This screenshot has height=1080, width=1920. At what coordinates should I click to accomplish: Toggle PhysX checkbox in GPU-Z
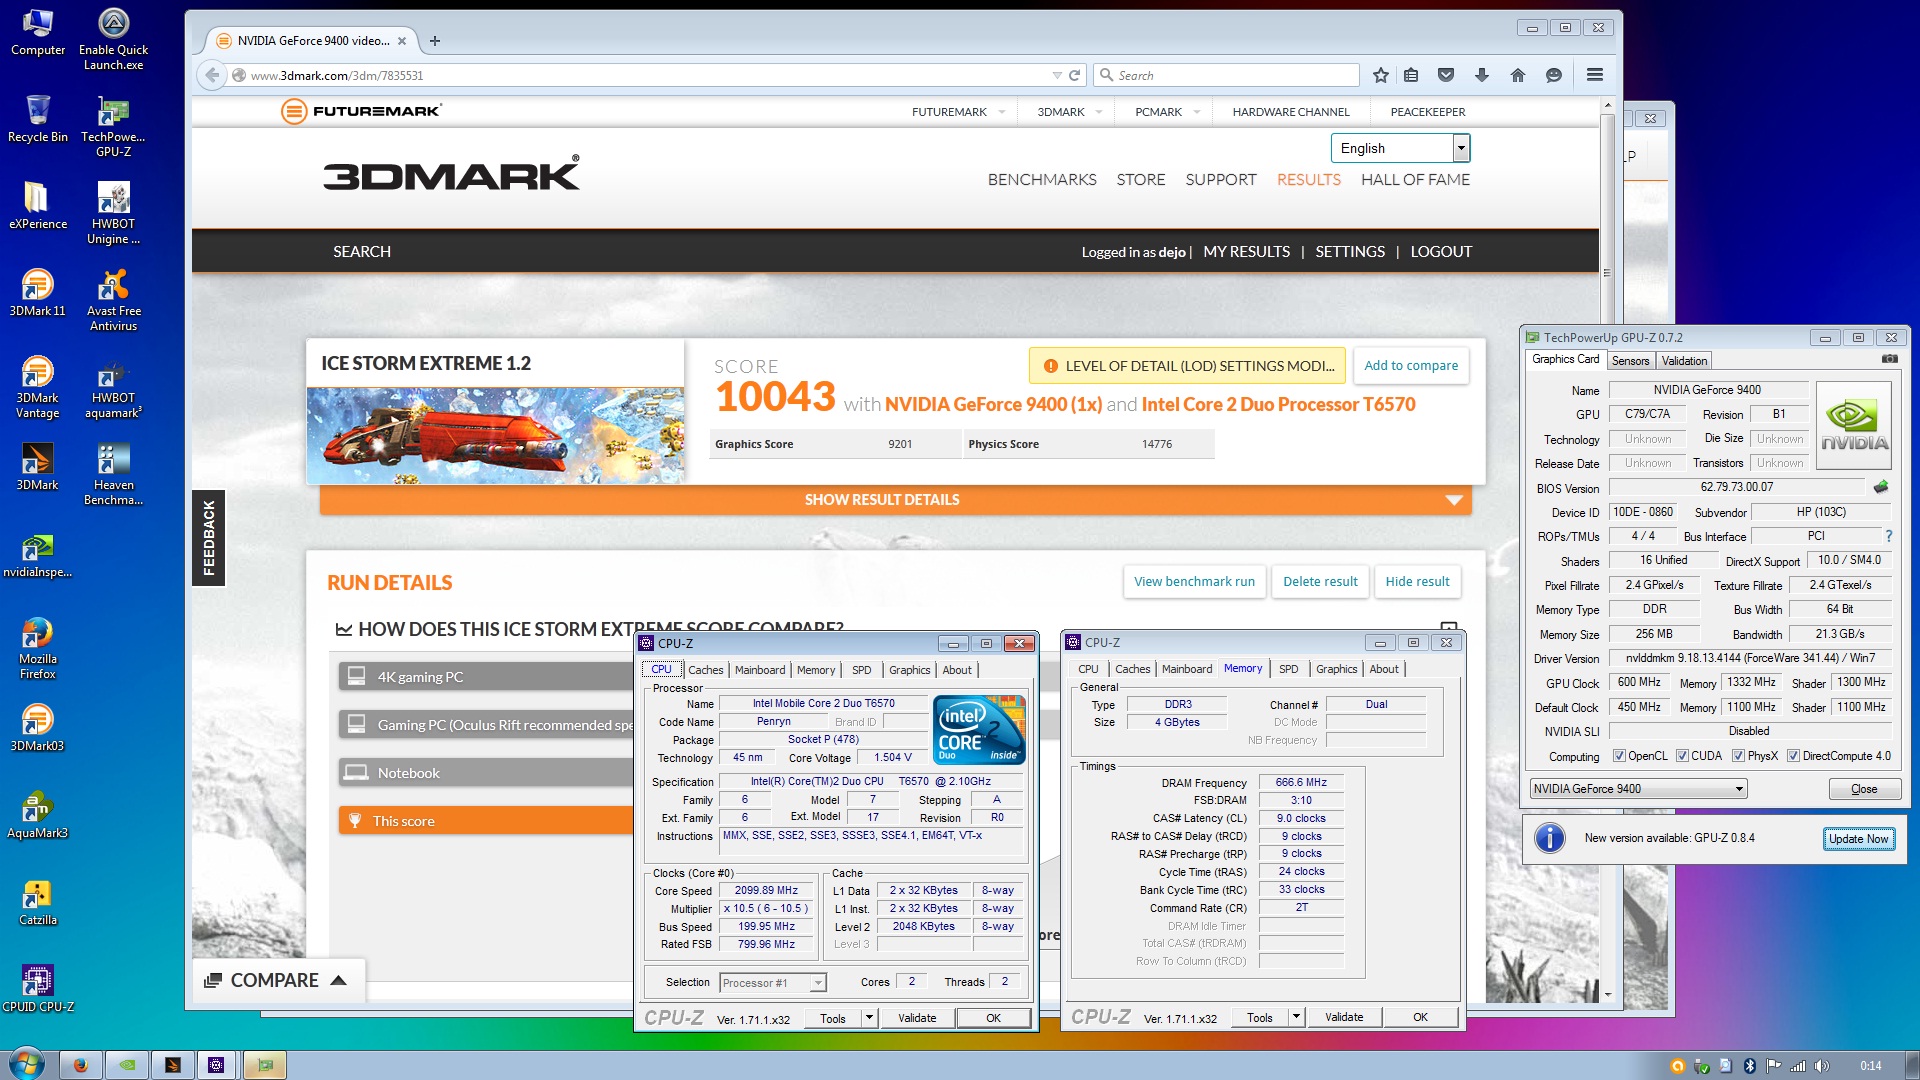[1738, 756]
